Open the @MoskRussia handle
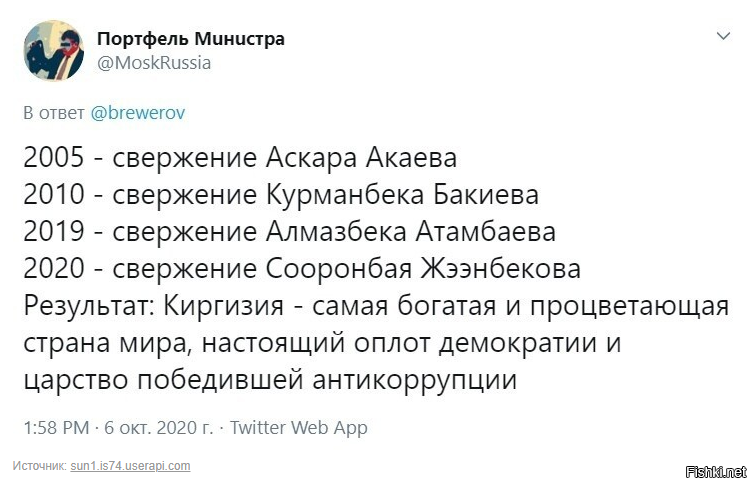Viewport: 752px width, 484px height. (154, 63)
